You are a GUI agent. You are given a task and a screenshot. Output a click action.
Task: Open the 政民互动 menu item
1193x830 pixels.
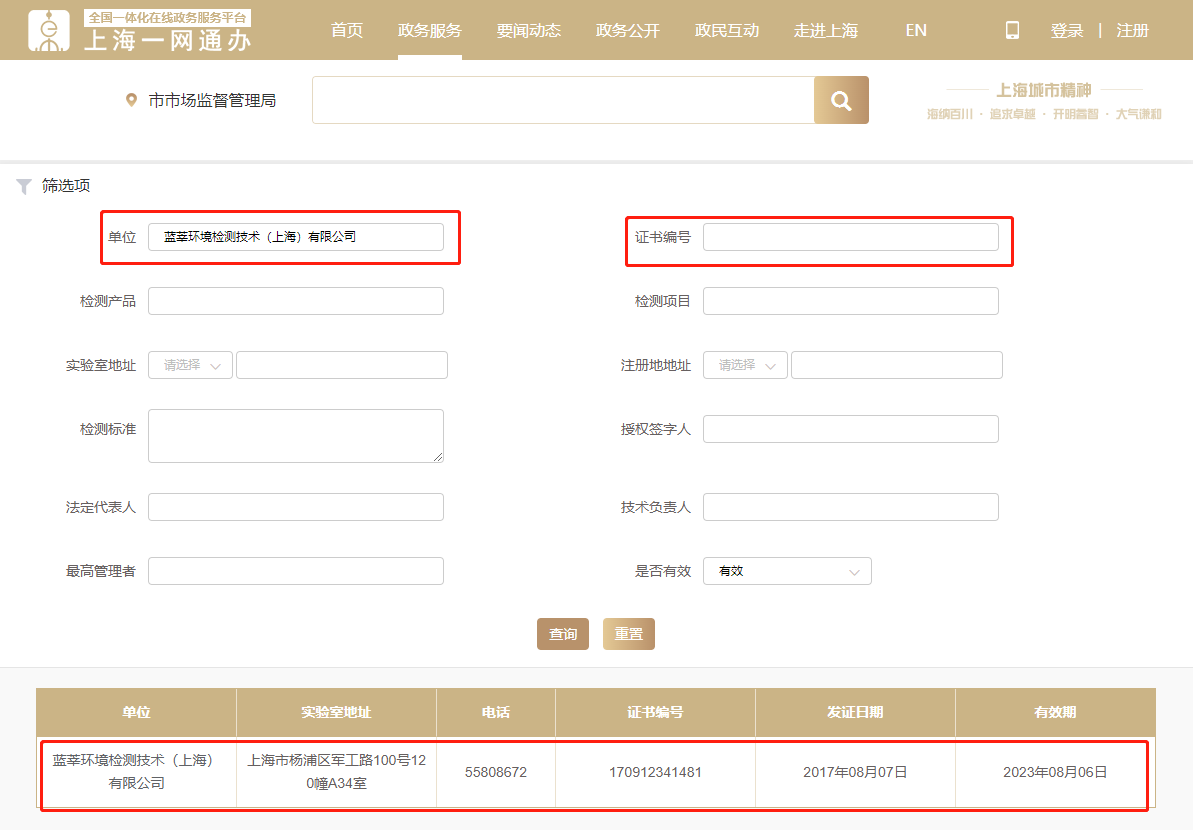[x=727, y=30]
